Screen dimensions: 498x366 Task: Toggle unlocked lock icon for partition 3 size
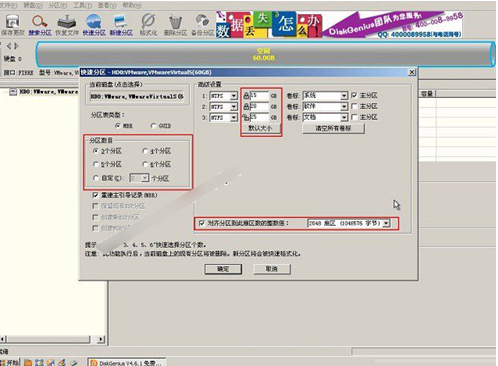246,117
